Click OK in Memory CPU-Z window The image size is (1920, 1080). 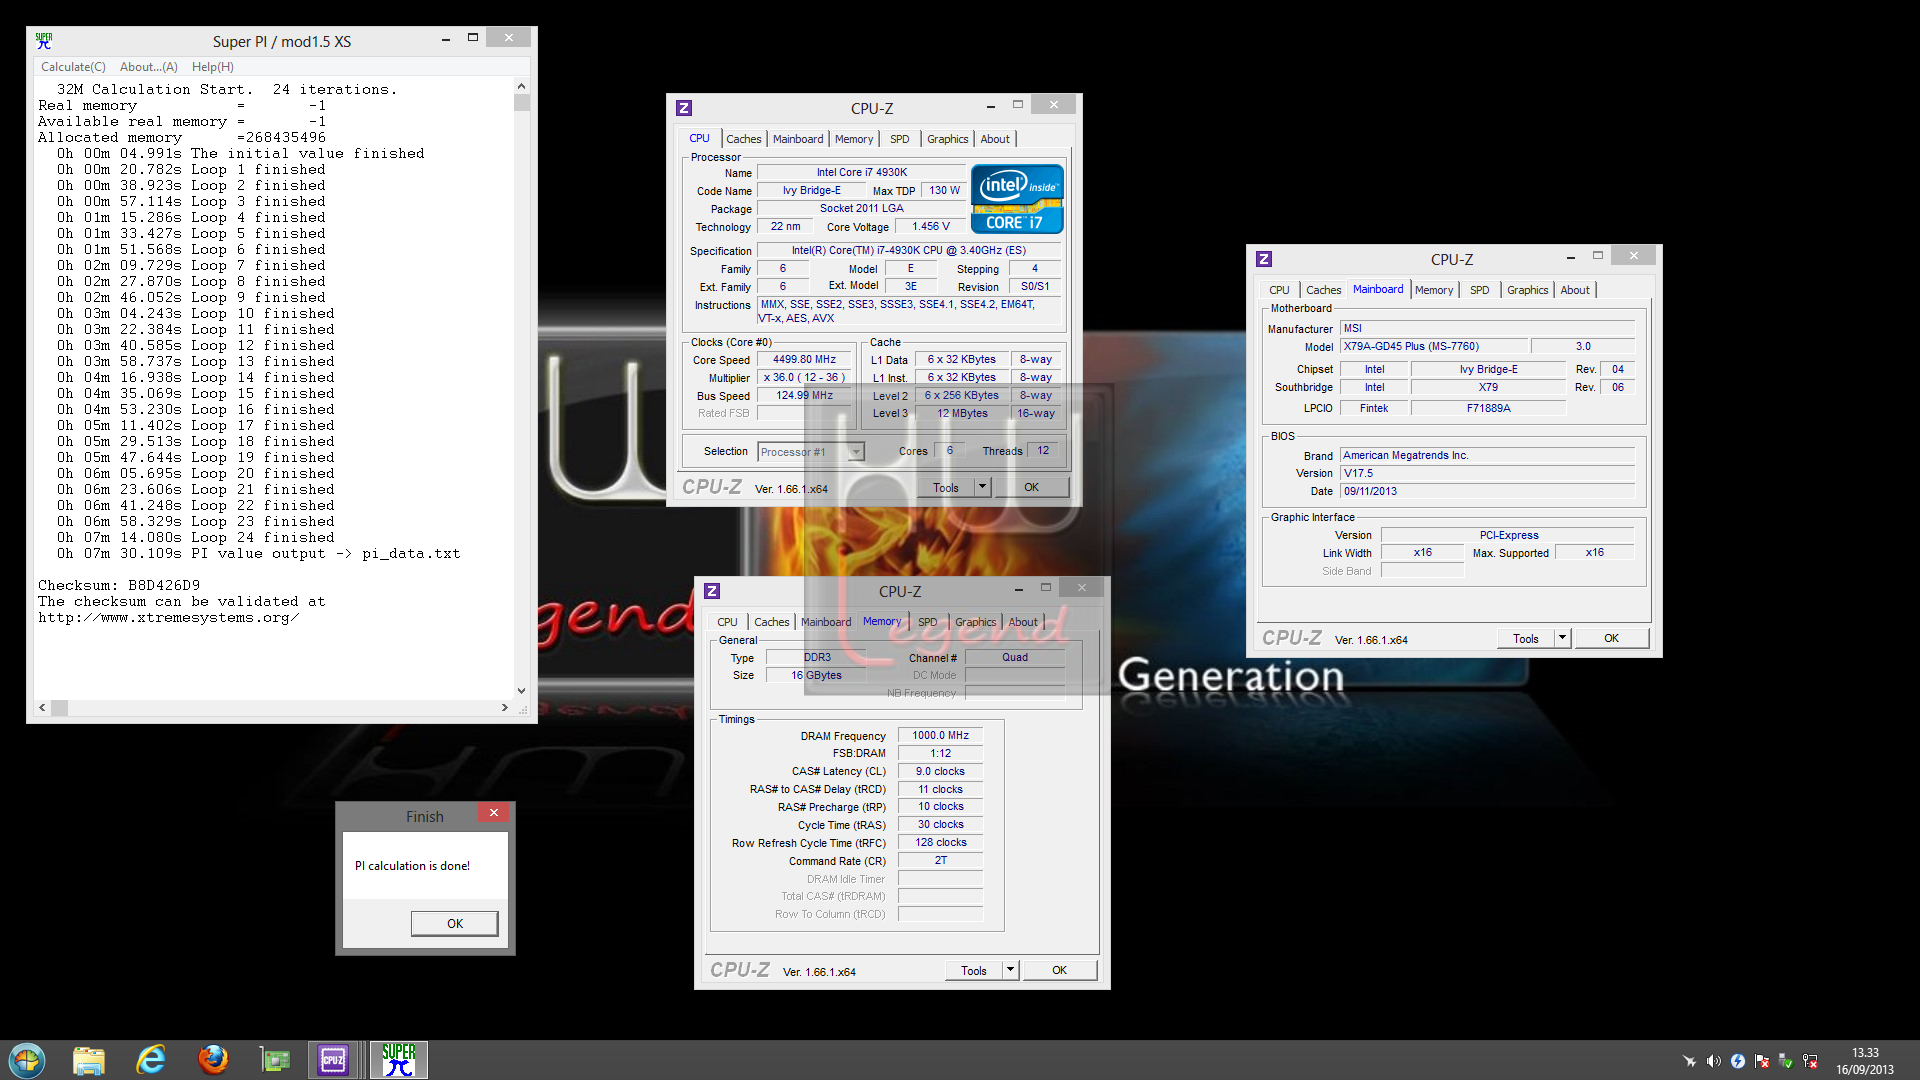point(1059,970)
